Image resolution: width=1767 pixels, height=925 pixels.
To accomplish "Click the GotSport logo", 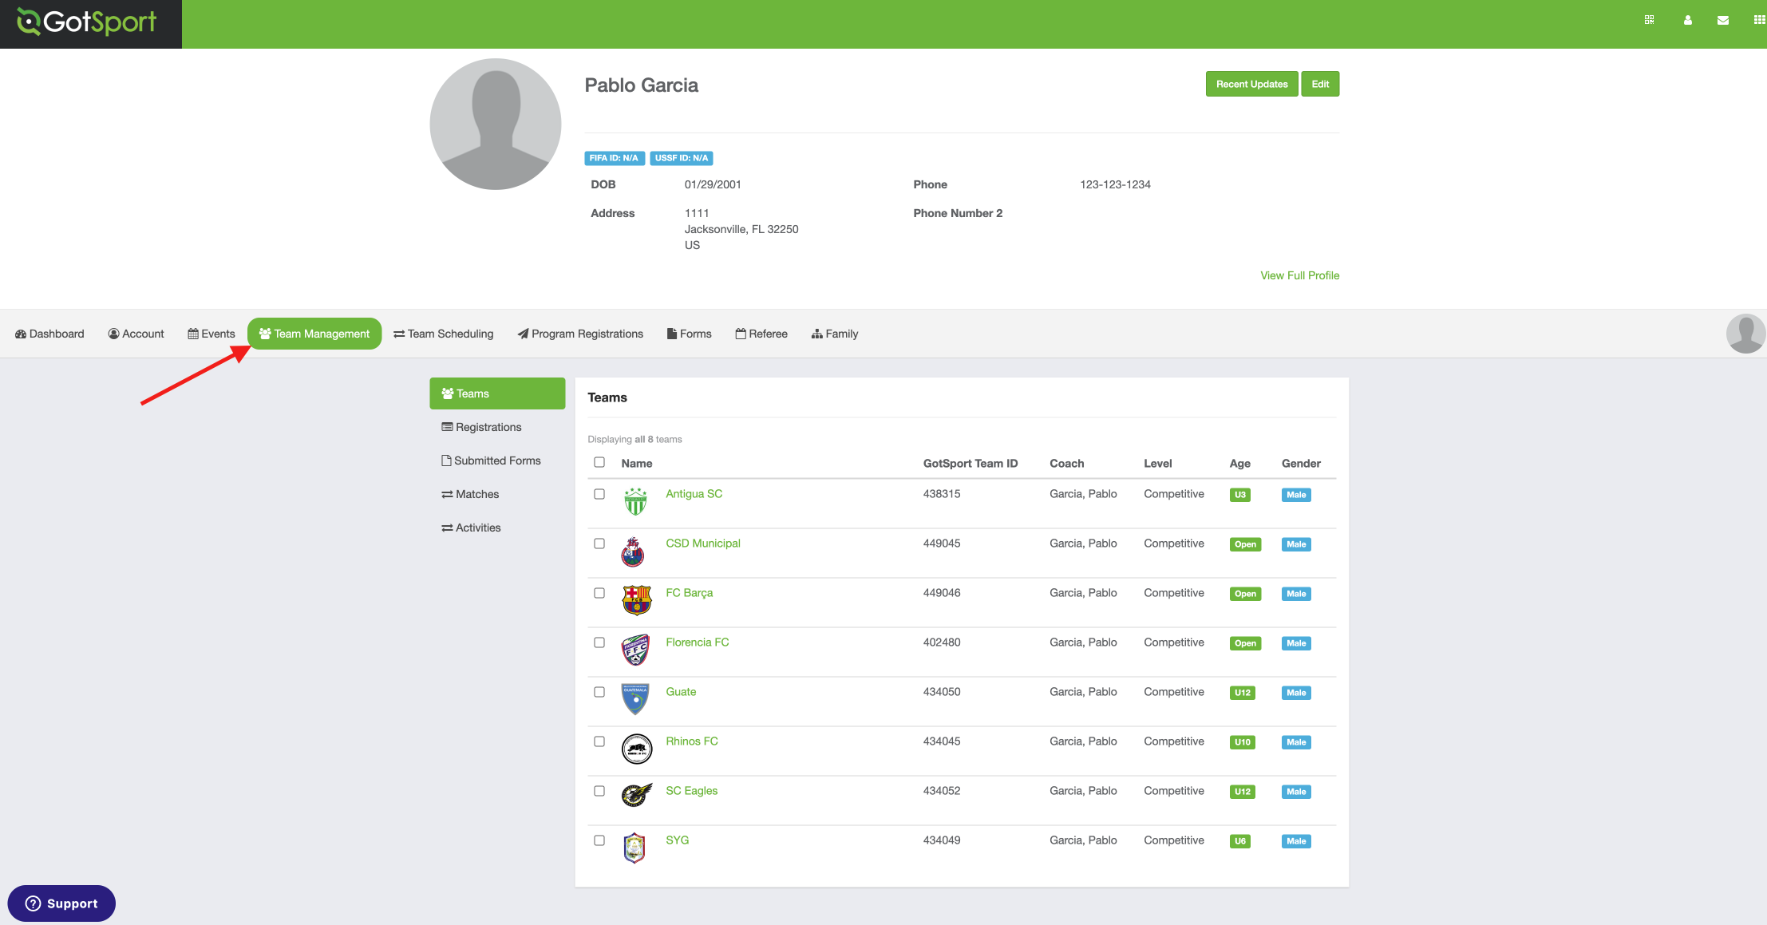I will click(88, 22).
